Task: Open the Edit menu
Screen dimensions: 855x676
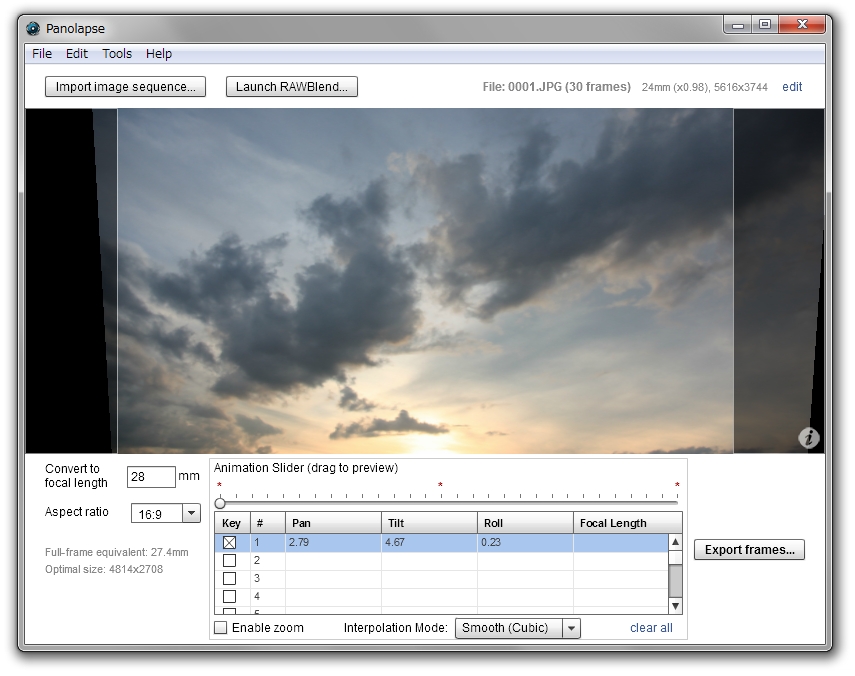Action: pyautogui.click(x=76, y=54)
